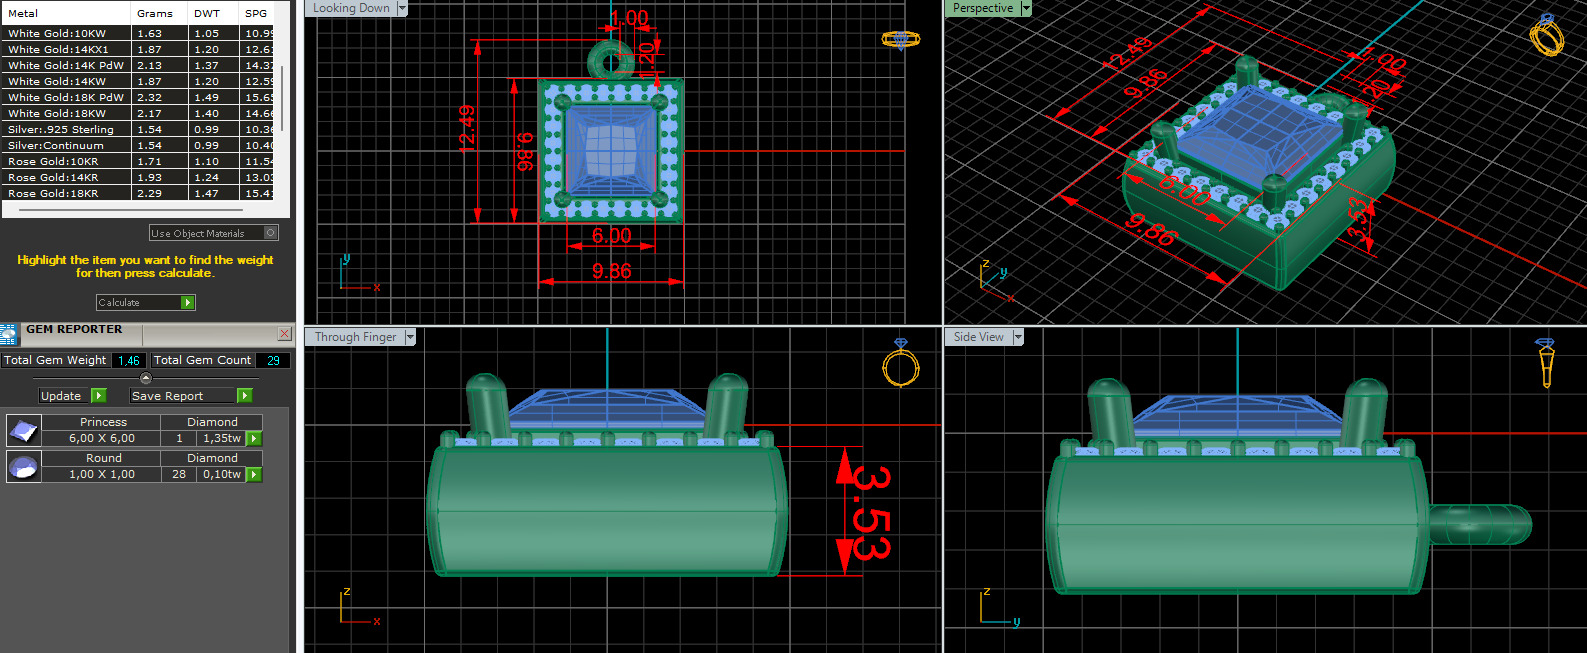Select the White Gold:14K PdW row
The height and width of the screenshot is (653, 1587).
point(138,65)
